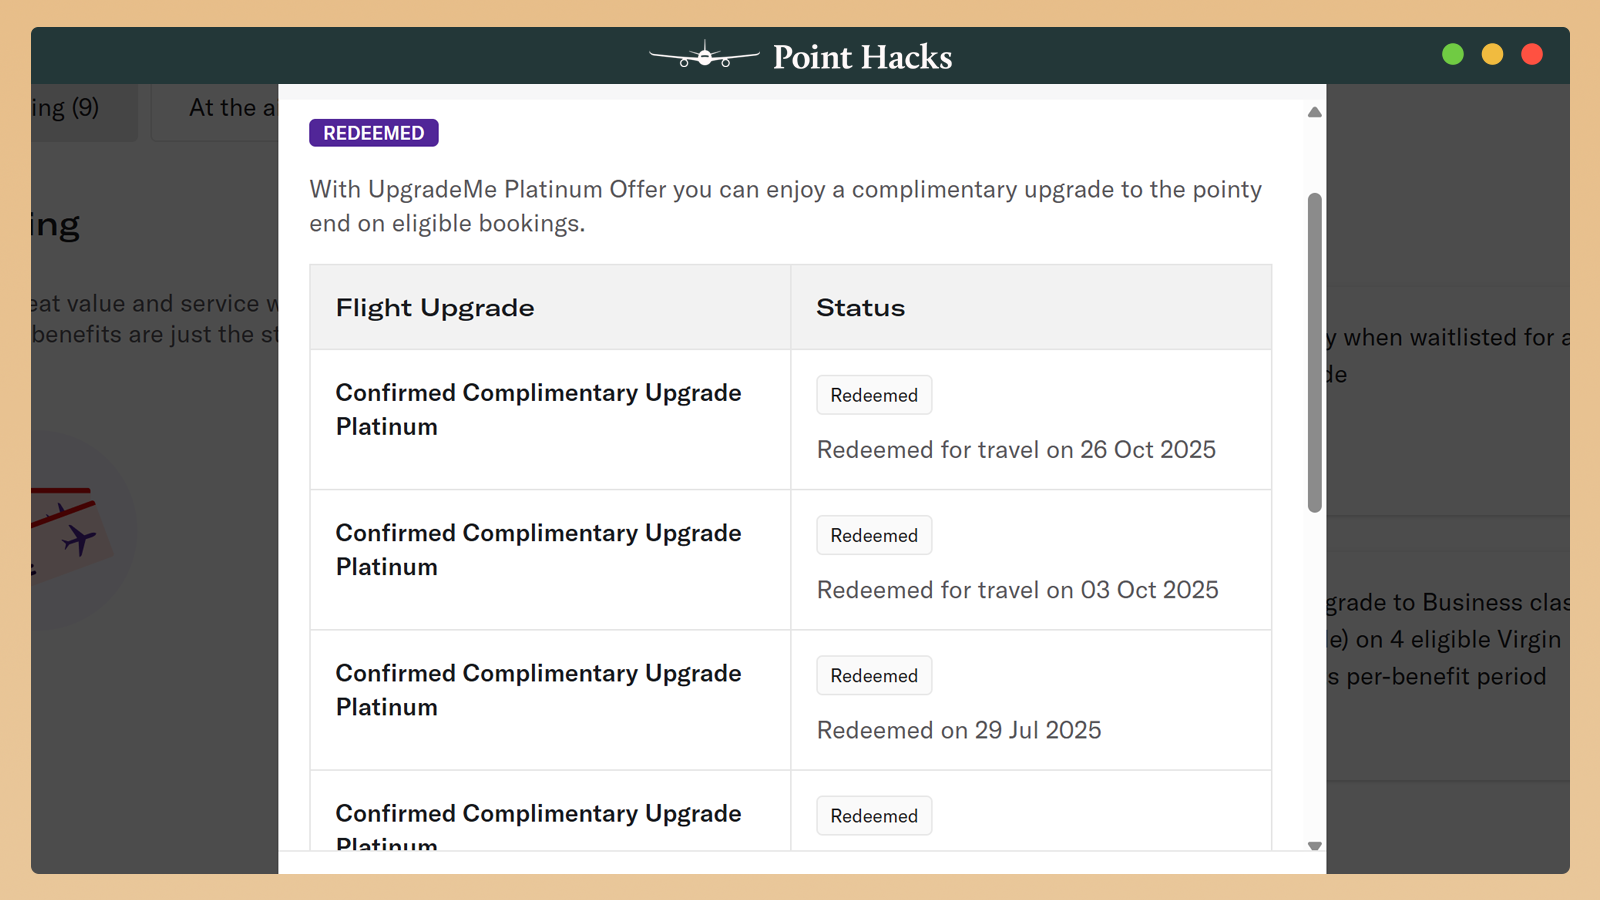The height and width of the screenshot is (900, 1600).
Task: Click the yellow window control dot
Action: tap(1492, 54)
